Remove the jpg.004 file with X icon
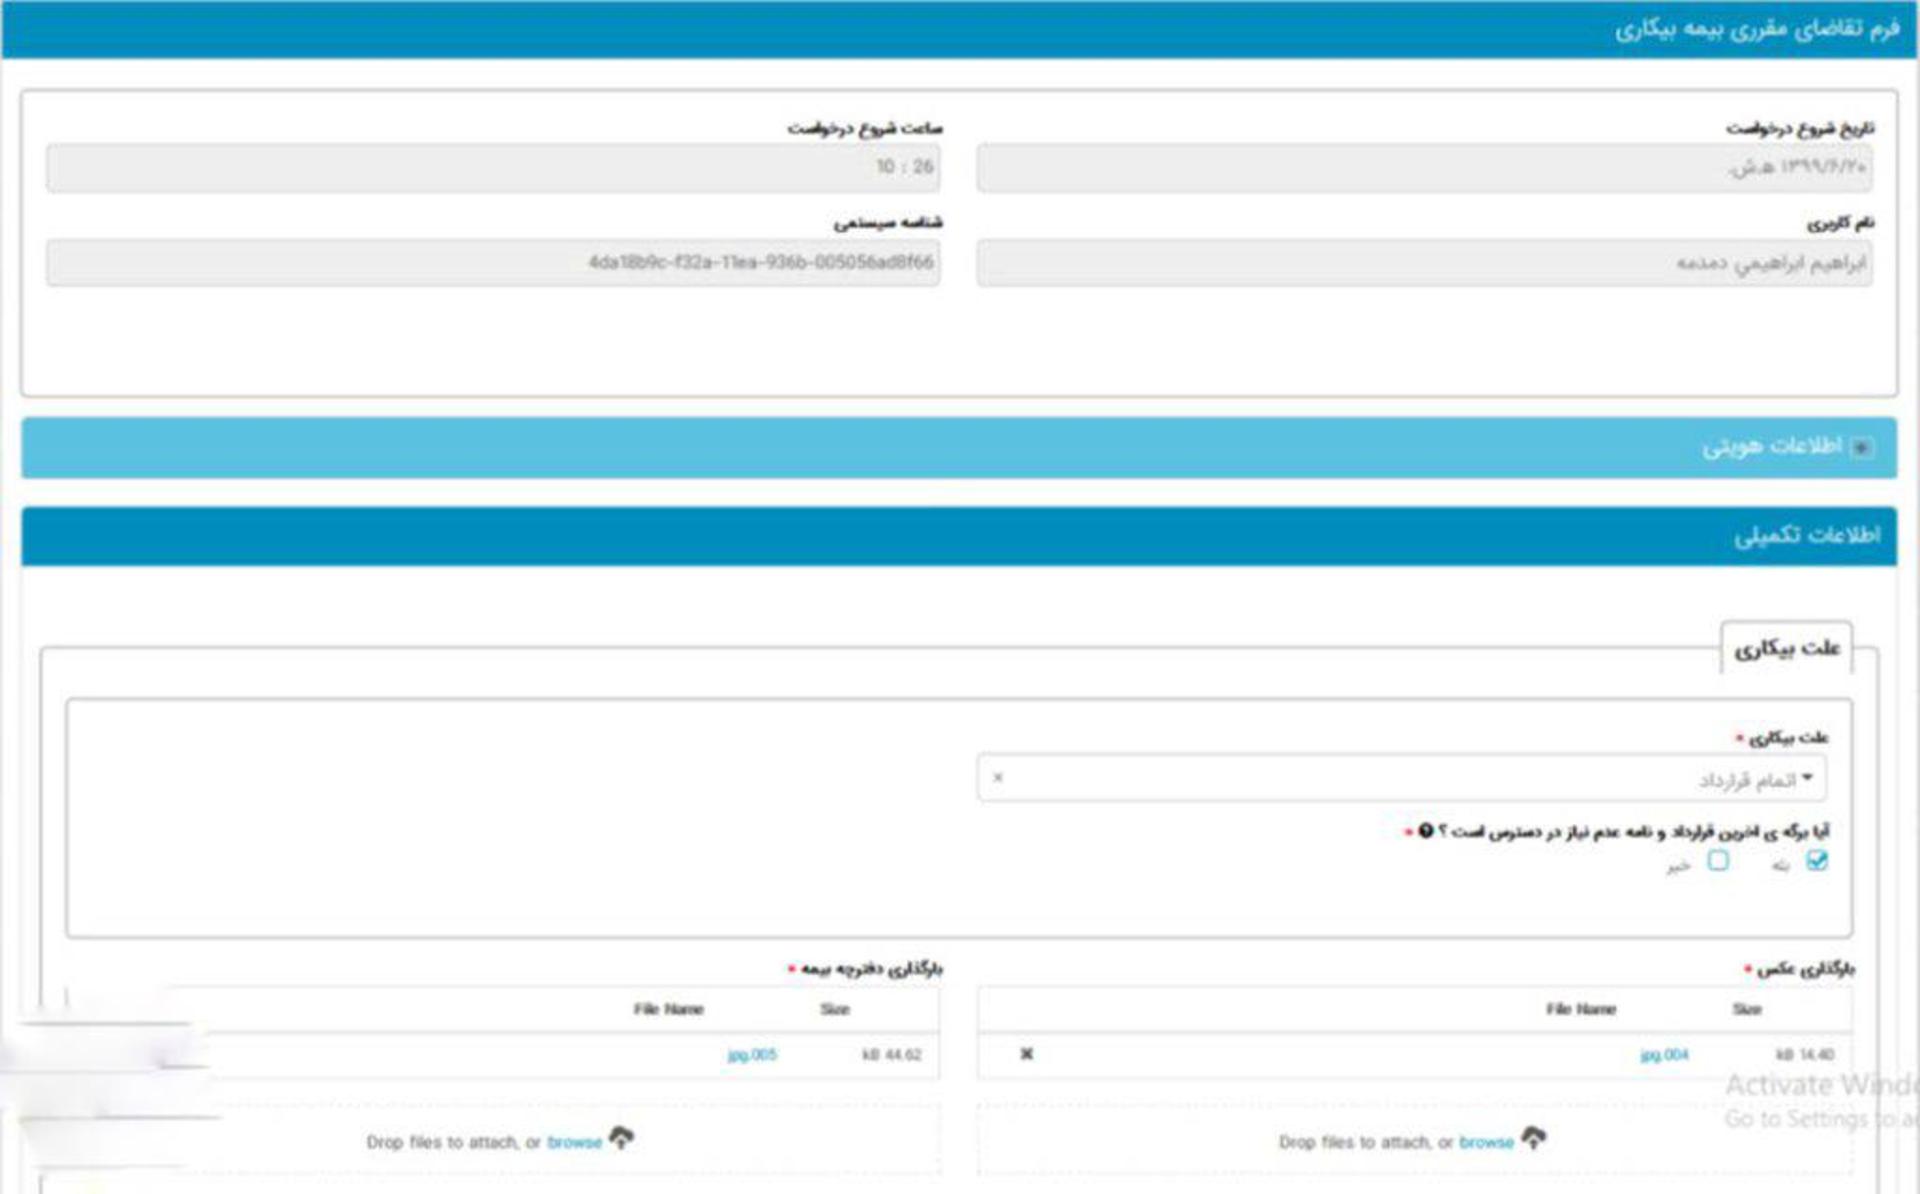The height and width of the screenshot is (1194, 1920). (x=1026, y=1053)
